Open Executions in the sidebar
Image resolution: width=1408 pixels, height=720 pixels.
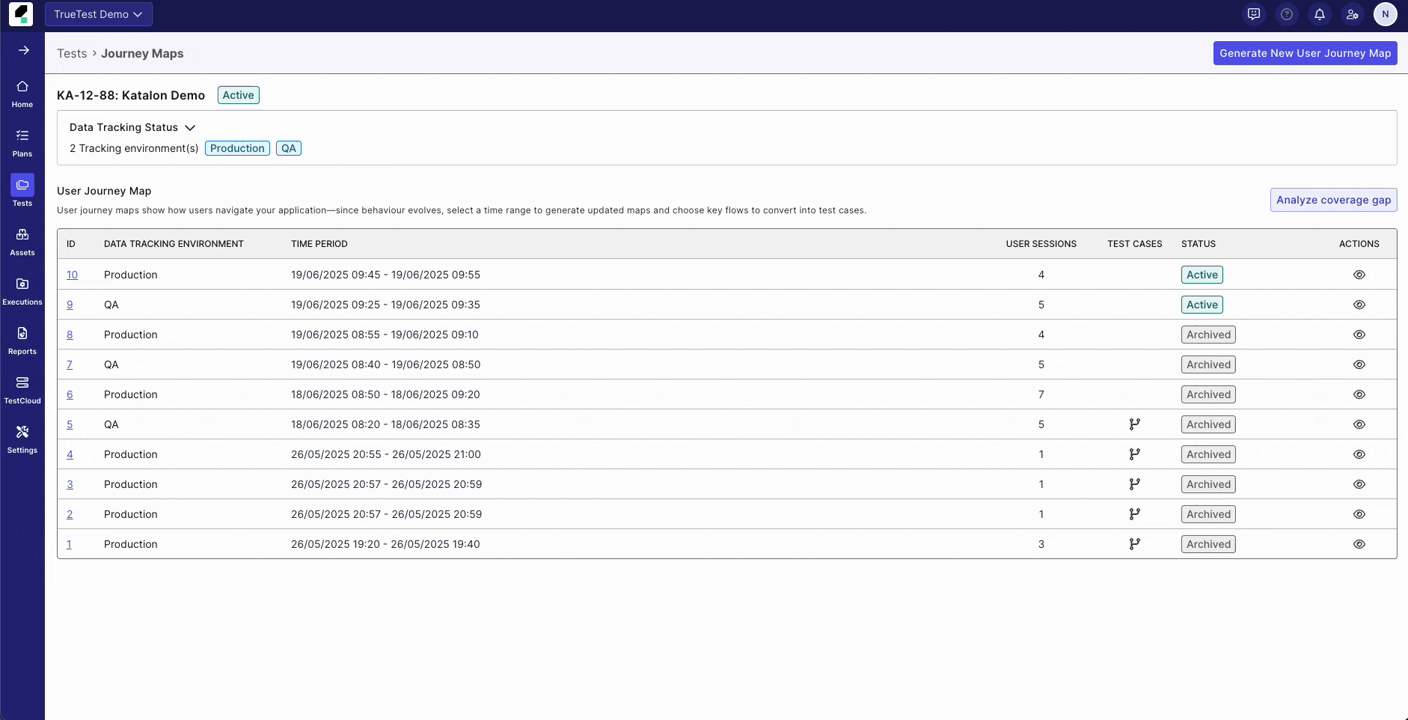pos(22,291)
